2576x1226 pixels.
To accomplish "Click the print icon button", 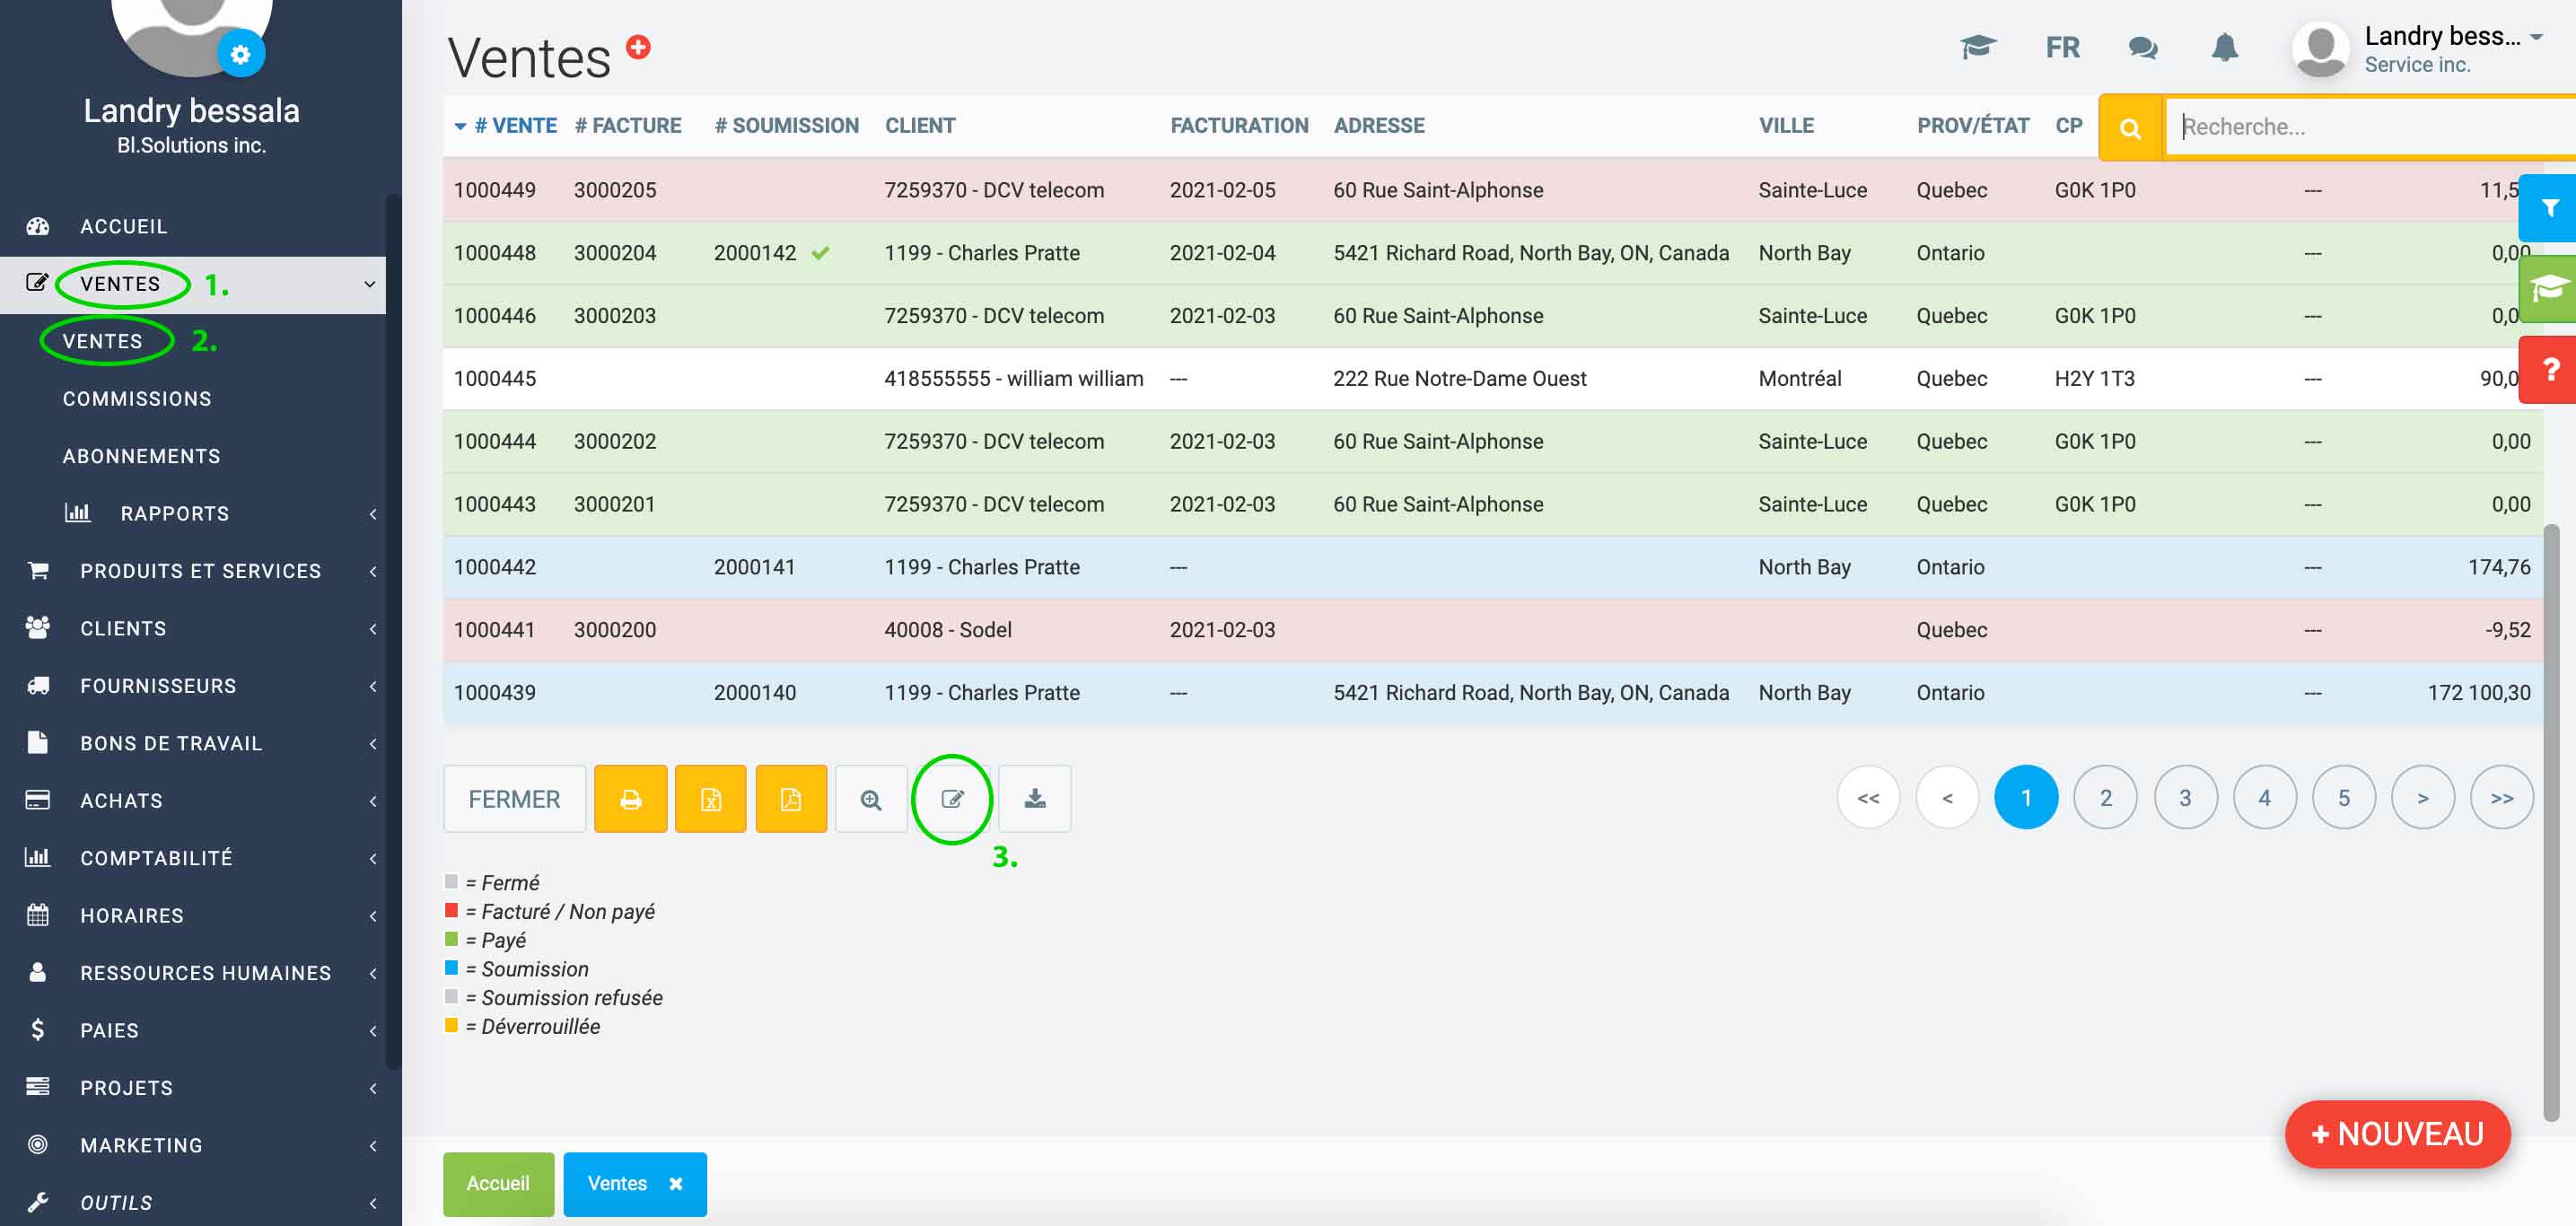I will click(630, 799).
